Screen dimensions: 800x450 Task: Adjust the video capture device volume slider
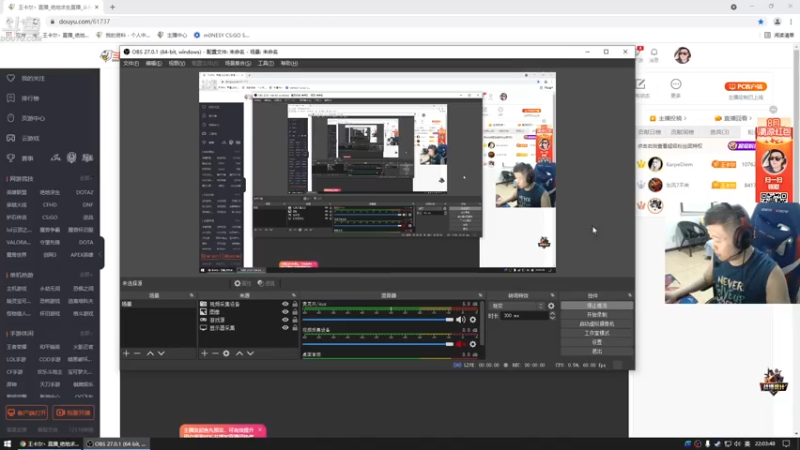(378, 344)
